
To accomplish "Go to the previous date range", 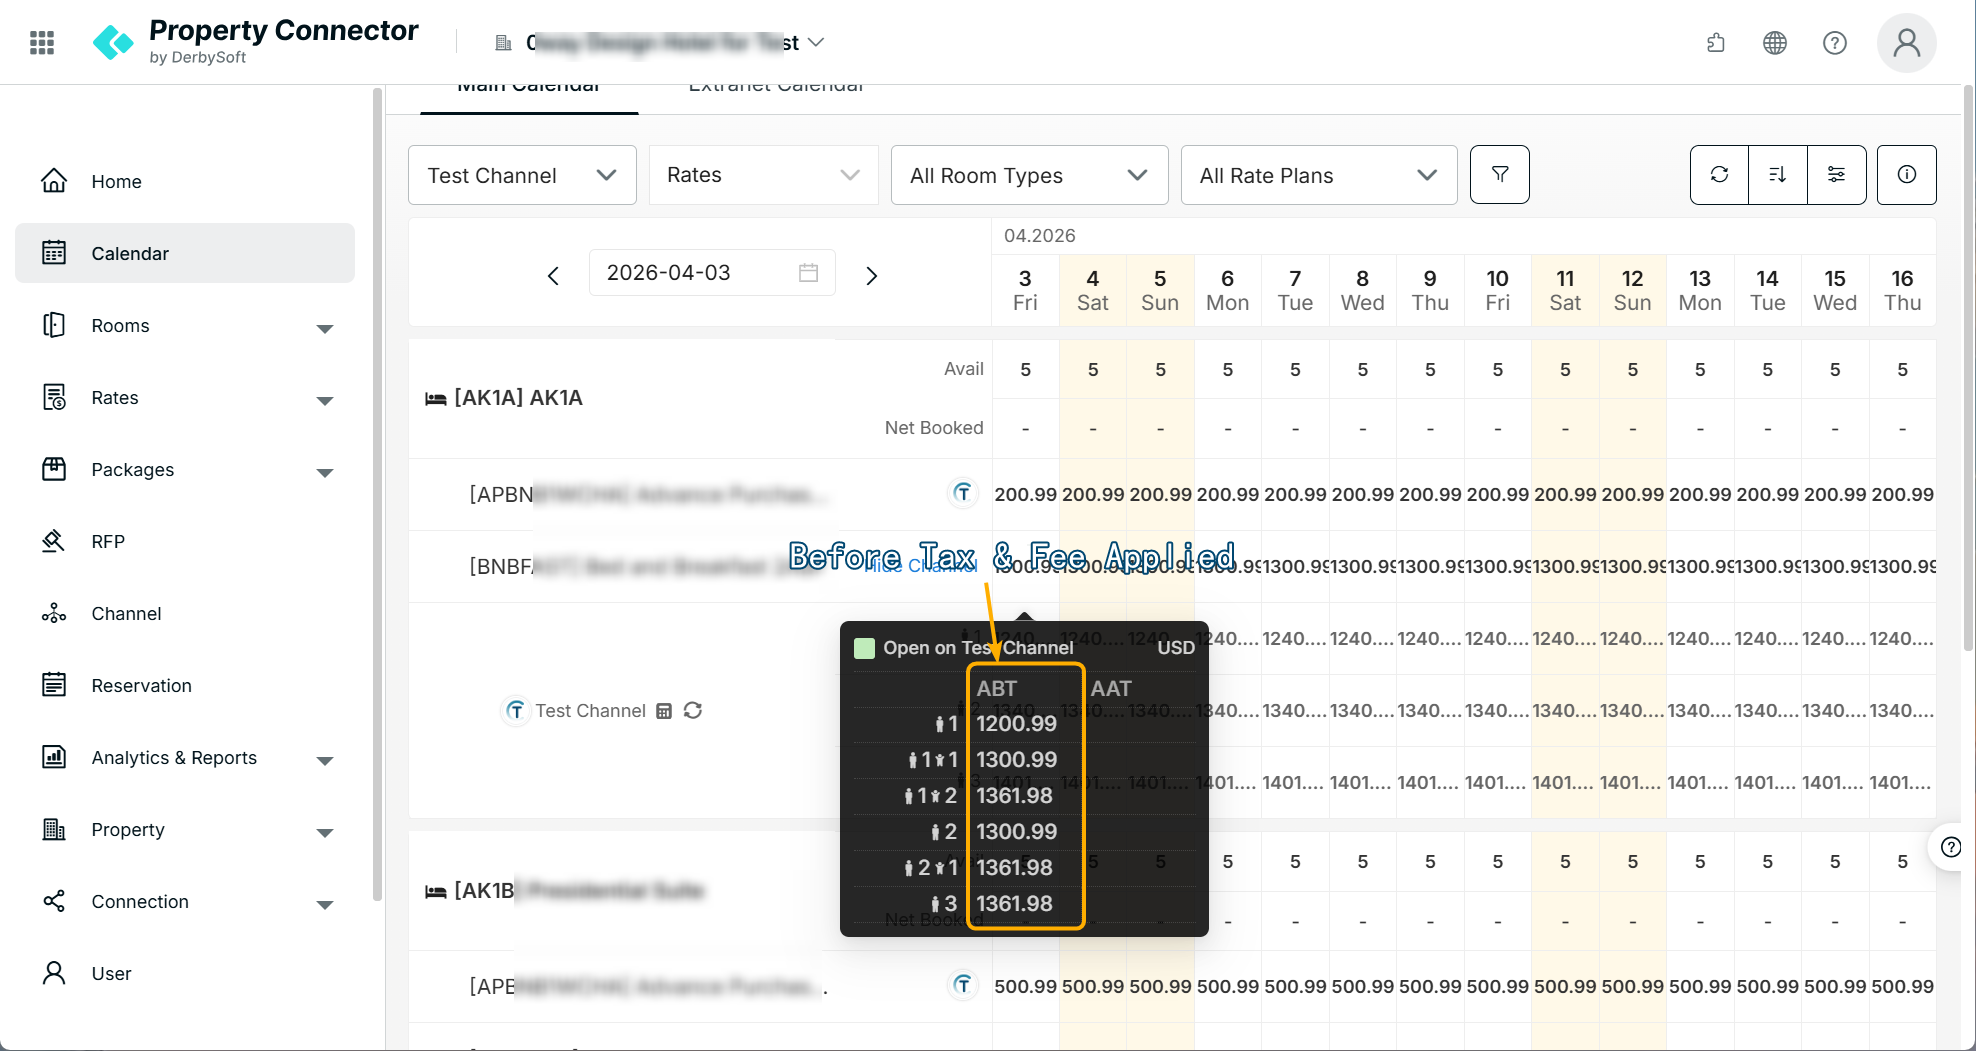I will click(553, 276).
